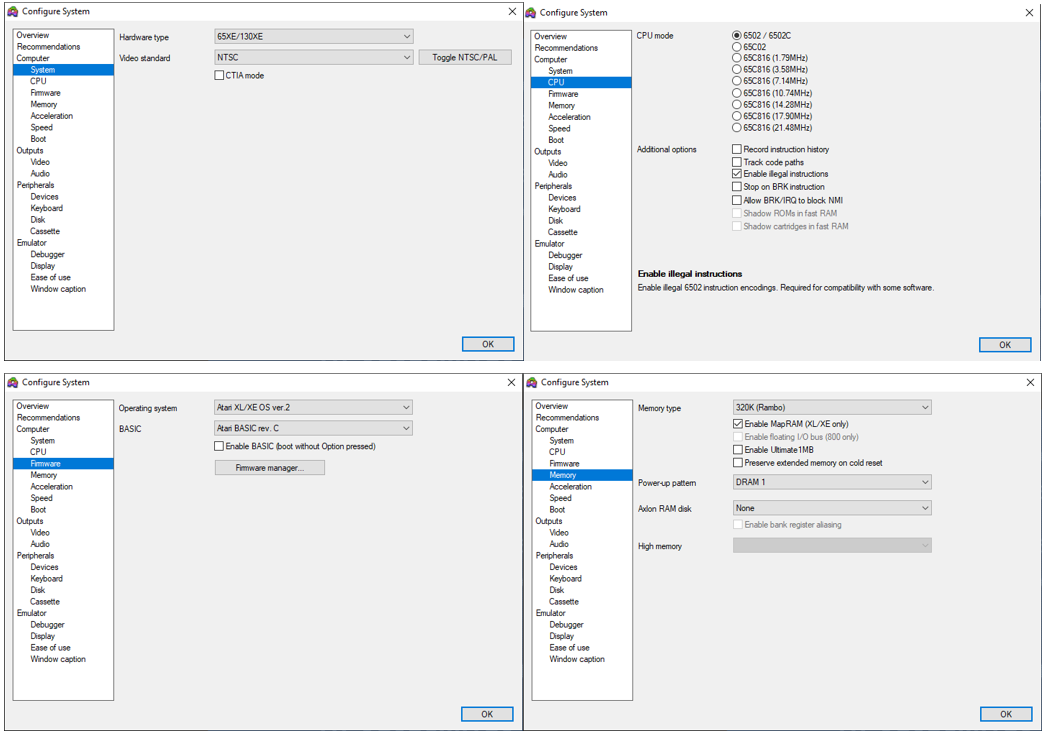Enable the CTIA mode checkbox
Screen dimensions: 1048x736
[219, 76]
